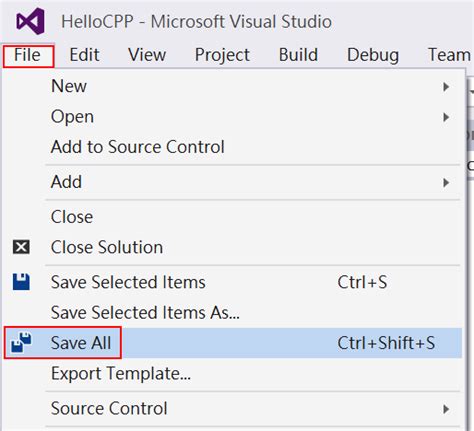The height and width of the screenshot is (431, 474).
Task: Open the View menu
Action: tap(147, 55)
